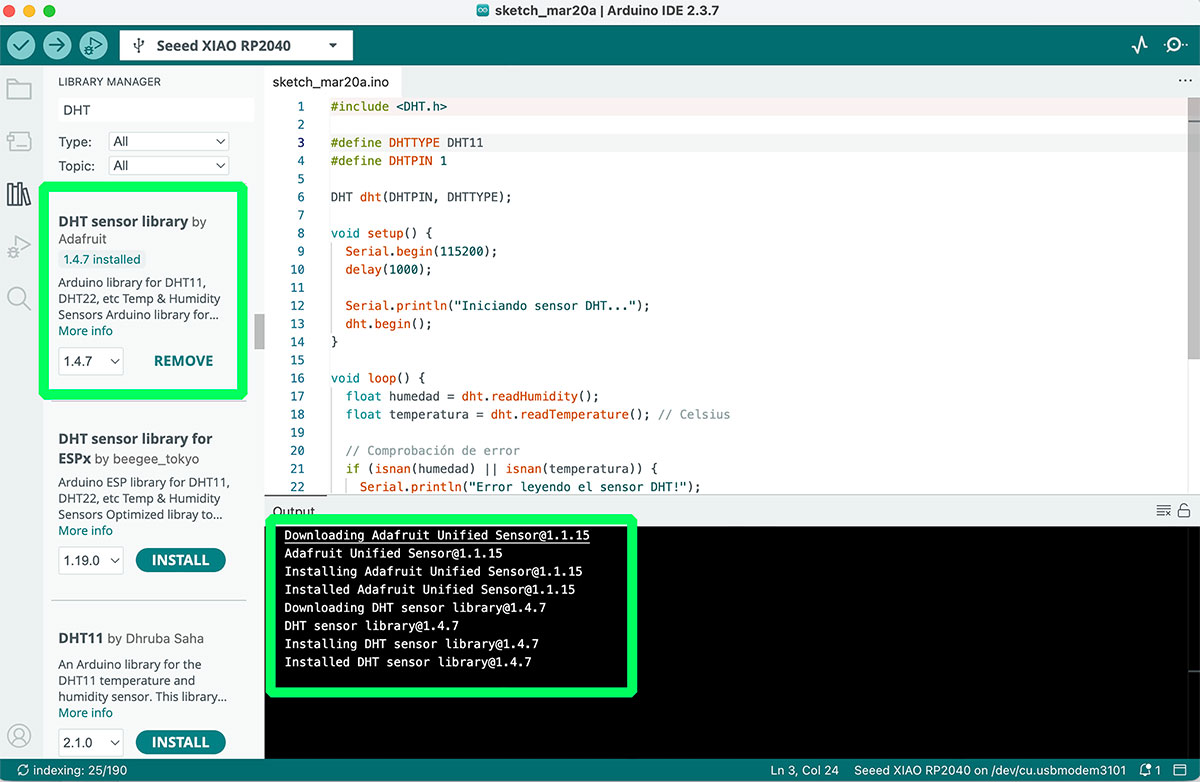Viewport: 1200px width, 782px height.
Task: Click the library search field containing DHT
Action: point(155,110)
